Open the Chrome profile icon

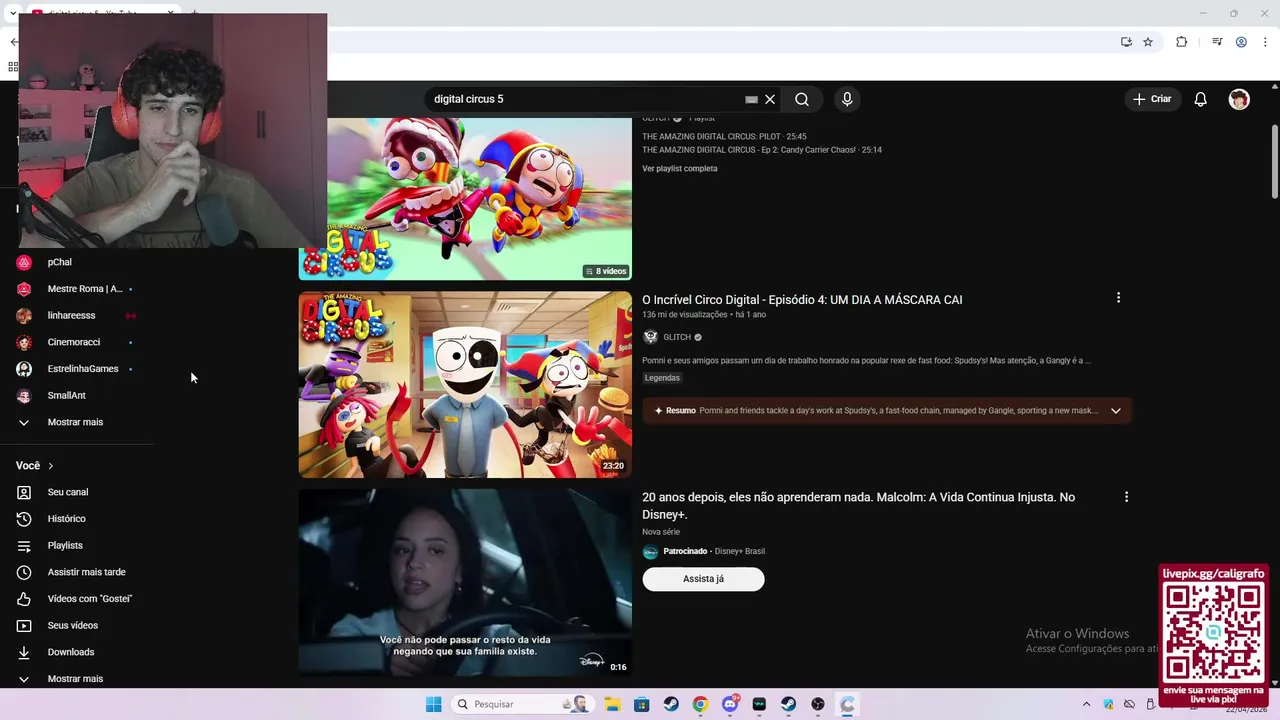1241,42
